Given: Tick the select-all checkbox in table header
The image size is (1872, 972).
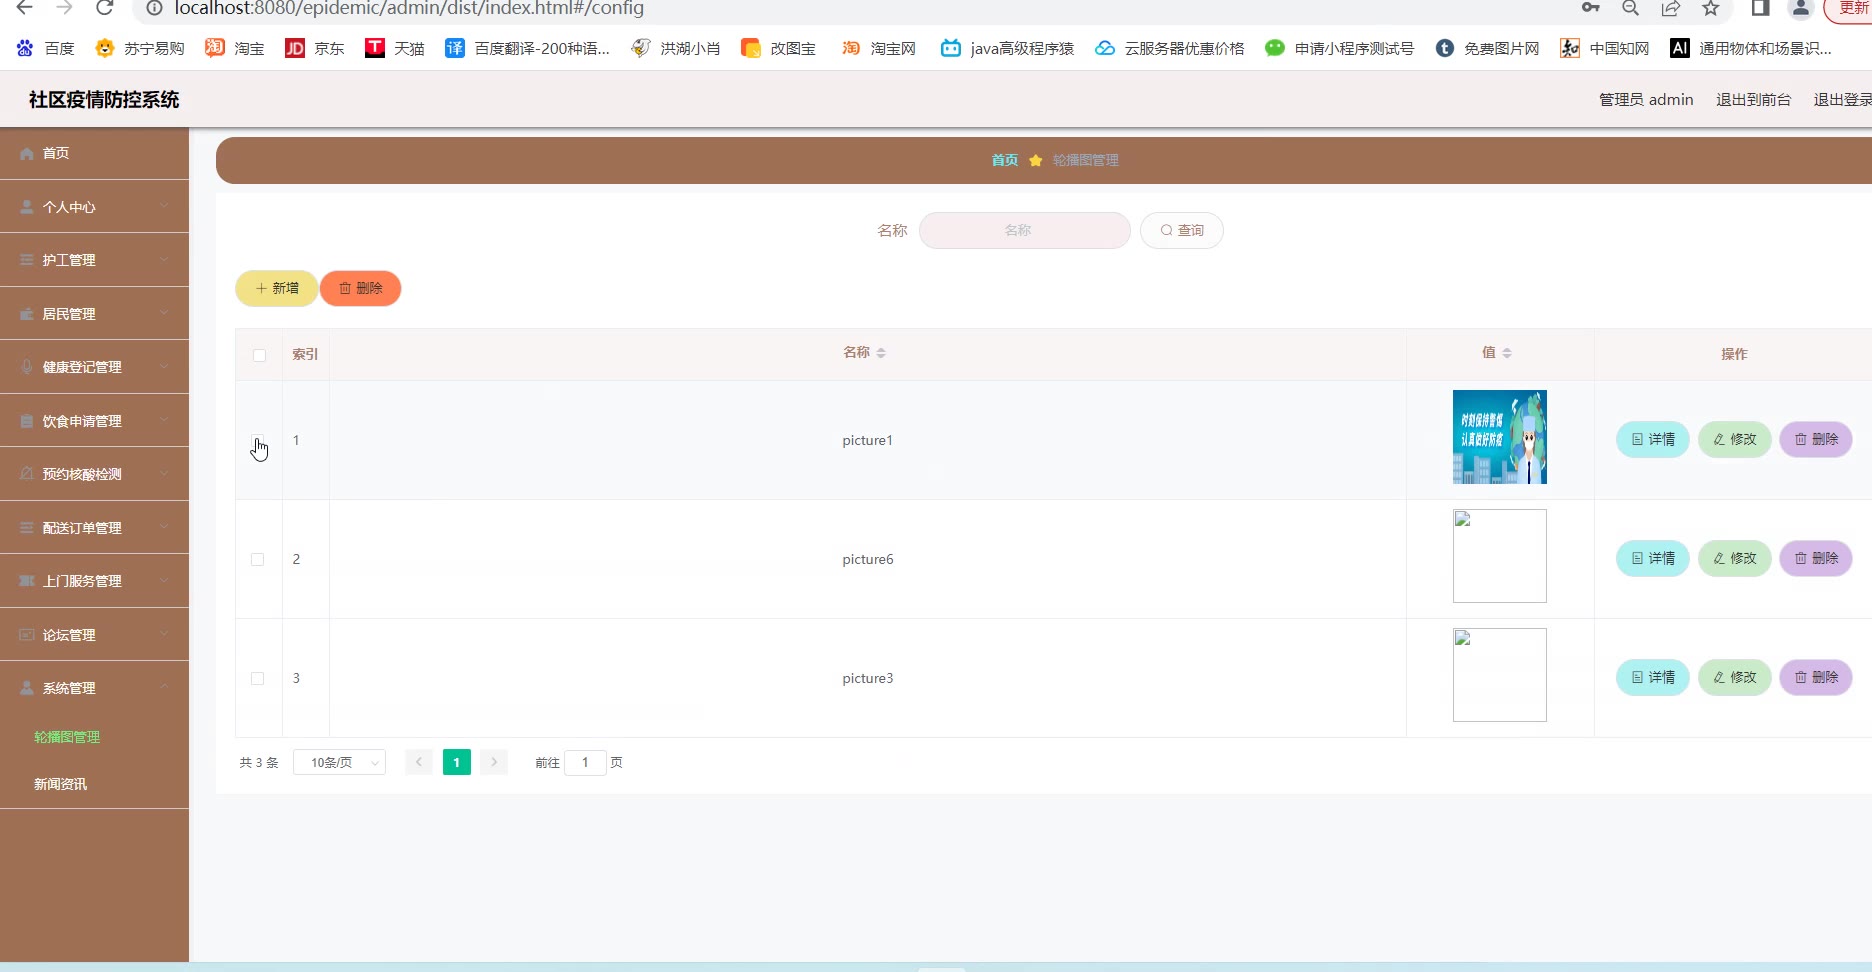Looking at the screenshot, I should coord(259,355).
